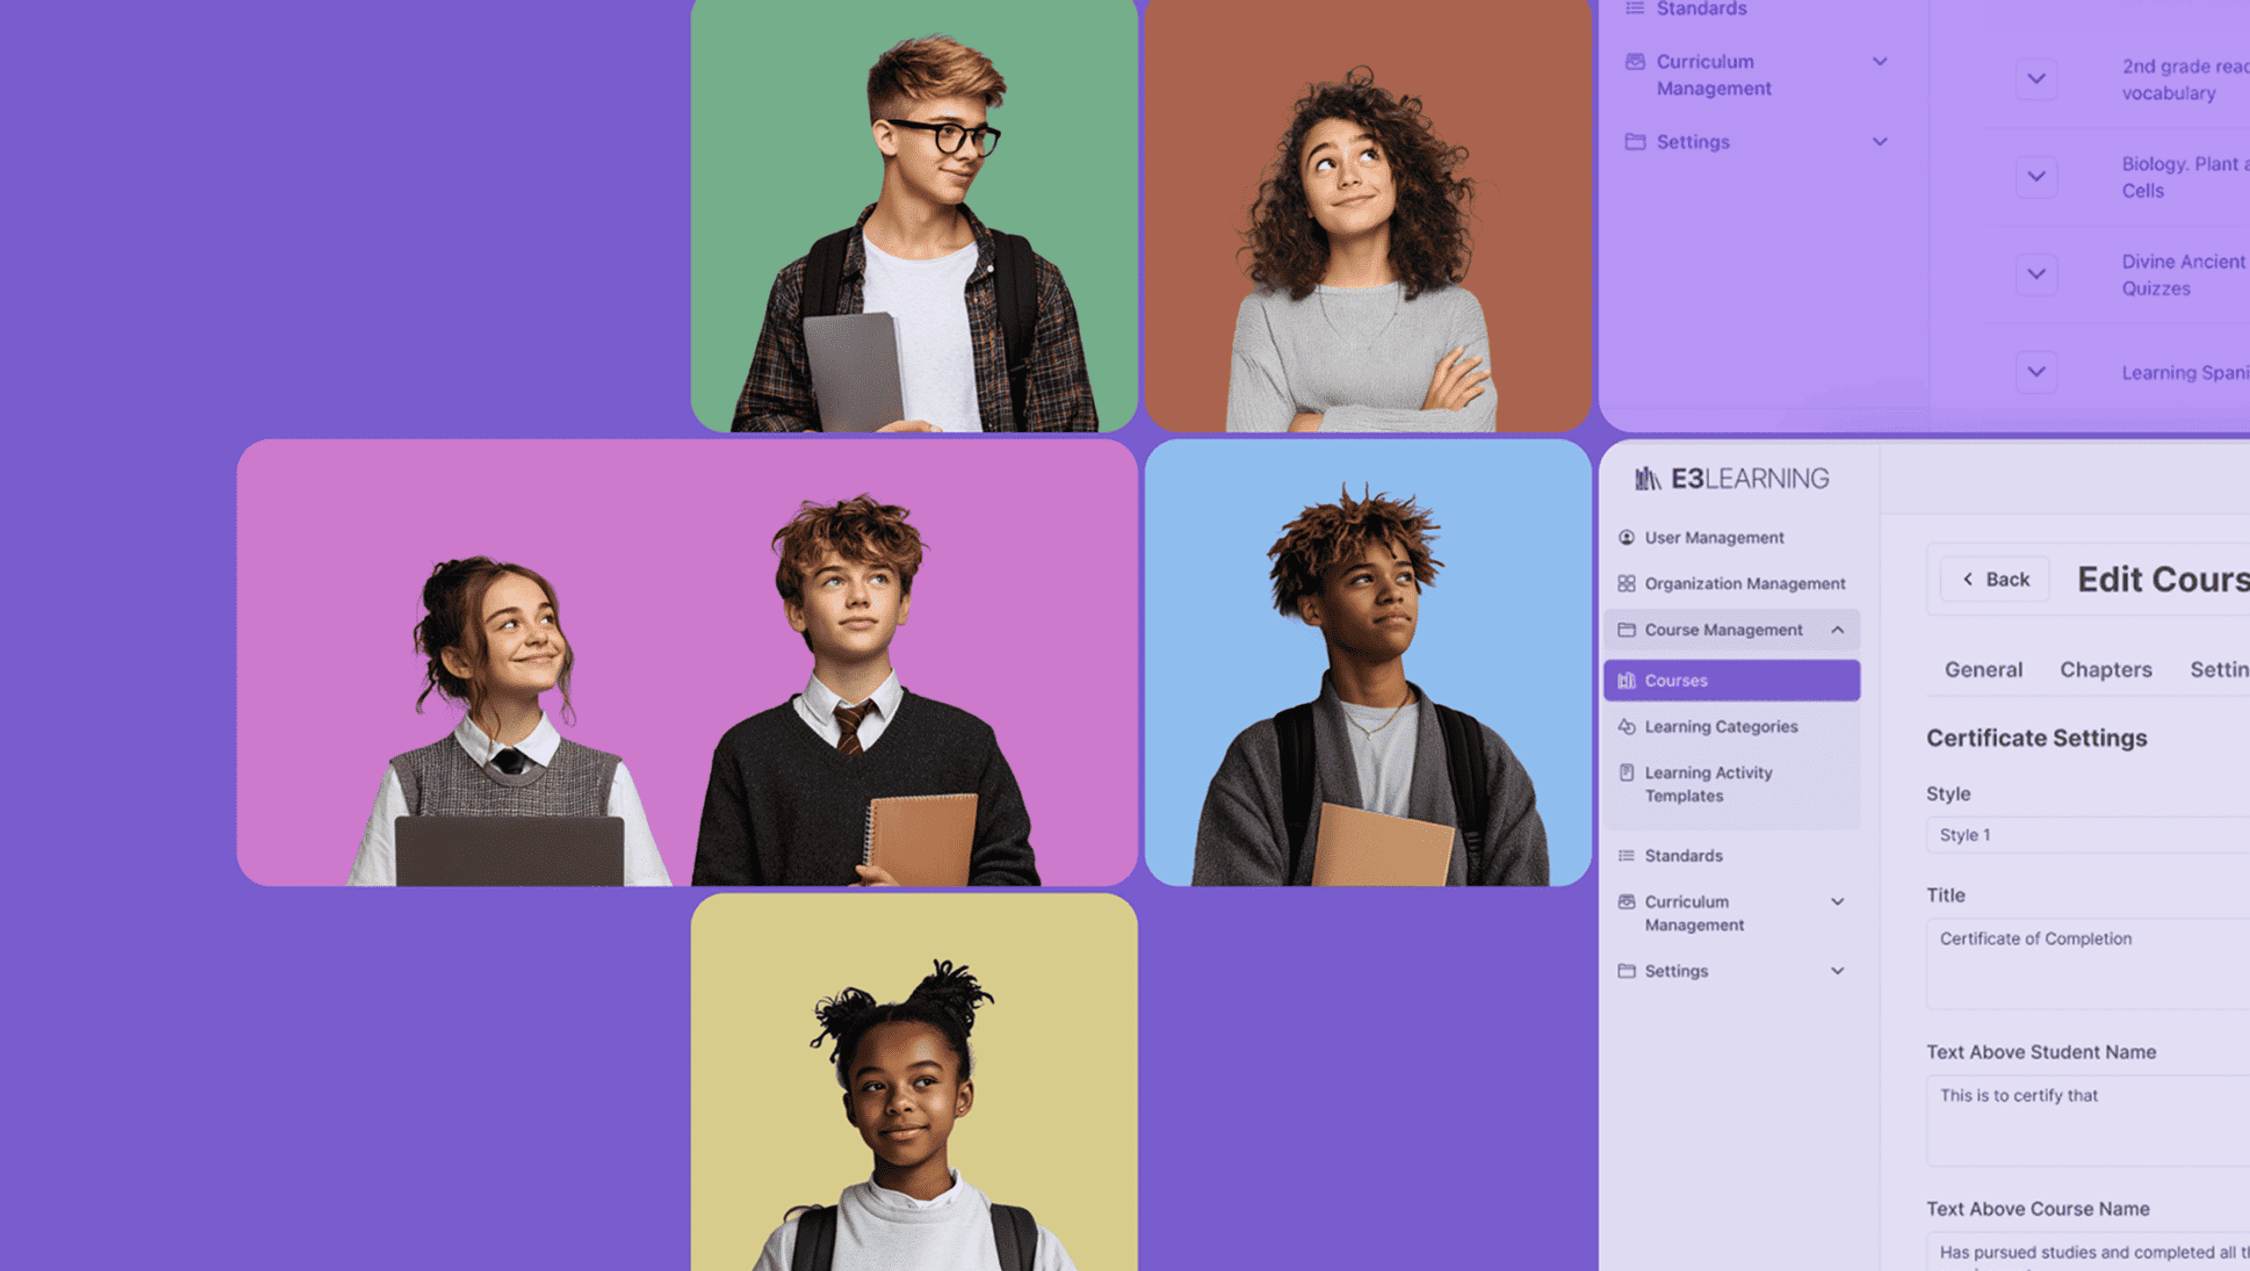Collapse the Course Management section chevron
Viewport: 2250px width, 1271px height.
1837,630
